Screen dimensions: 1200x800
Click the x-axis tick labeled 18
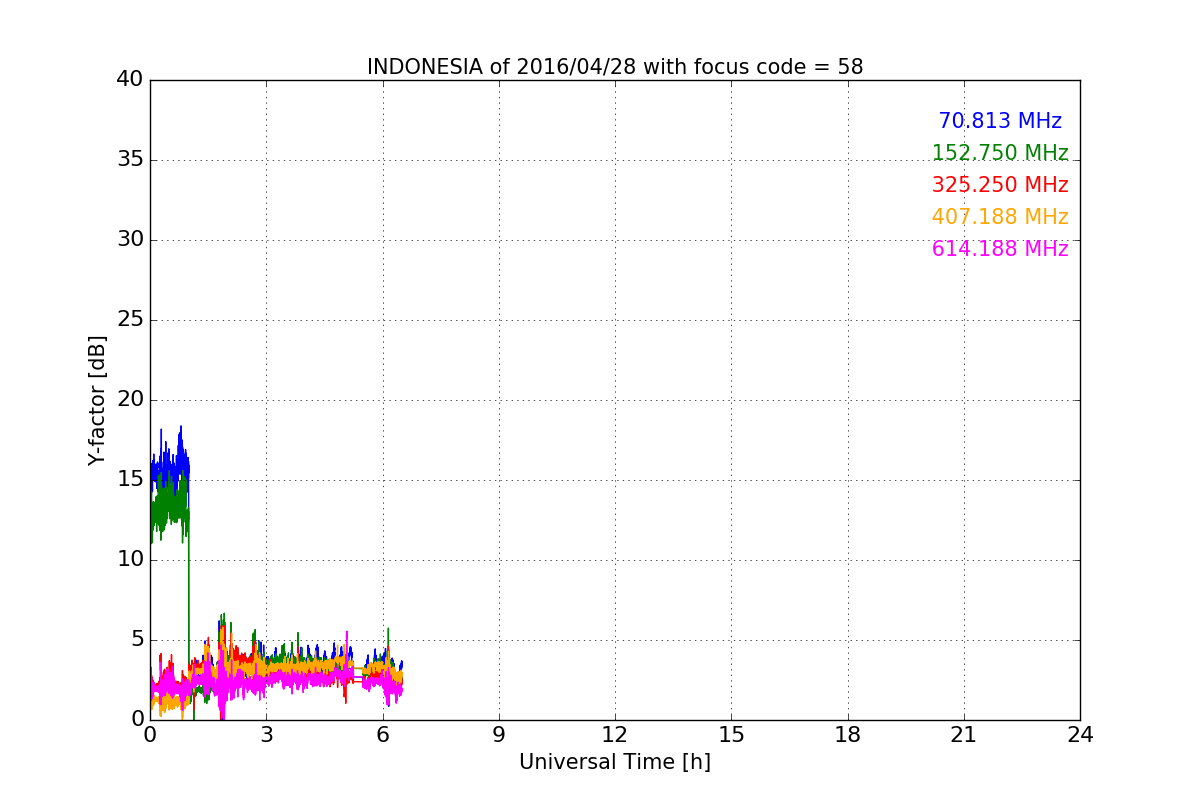(x=848, y=735)
